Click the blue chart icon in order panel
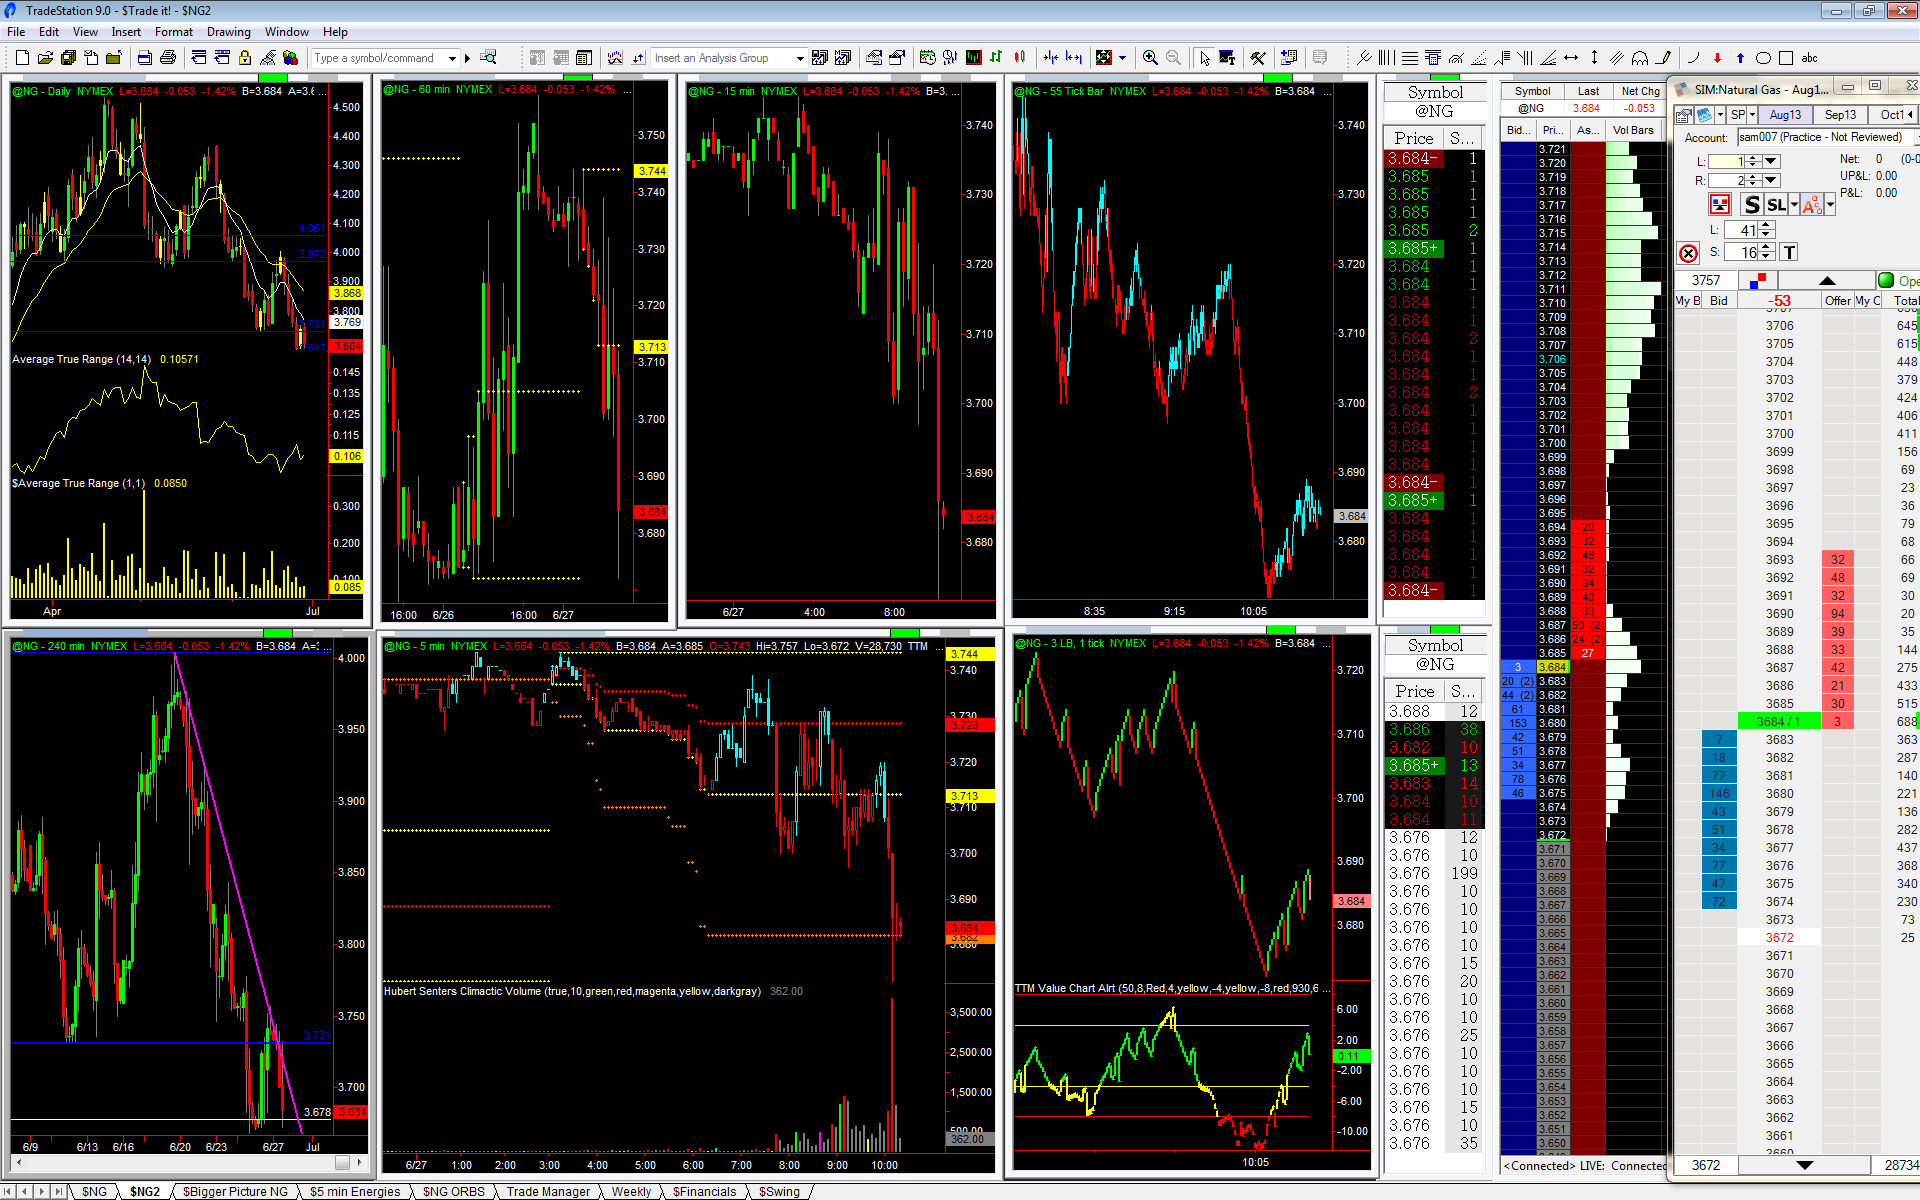The image size is (1920, 1200). point(1705,115)
